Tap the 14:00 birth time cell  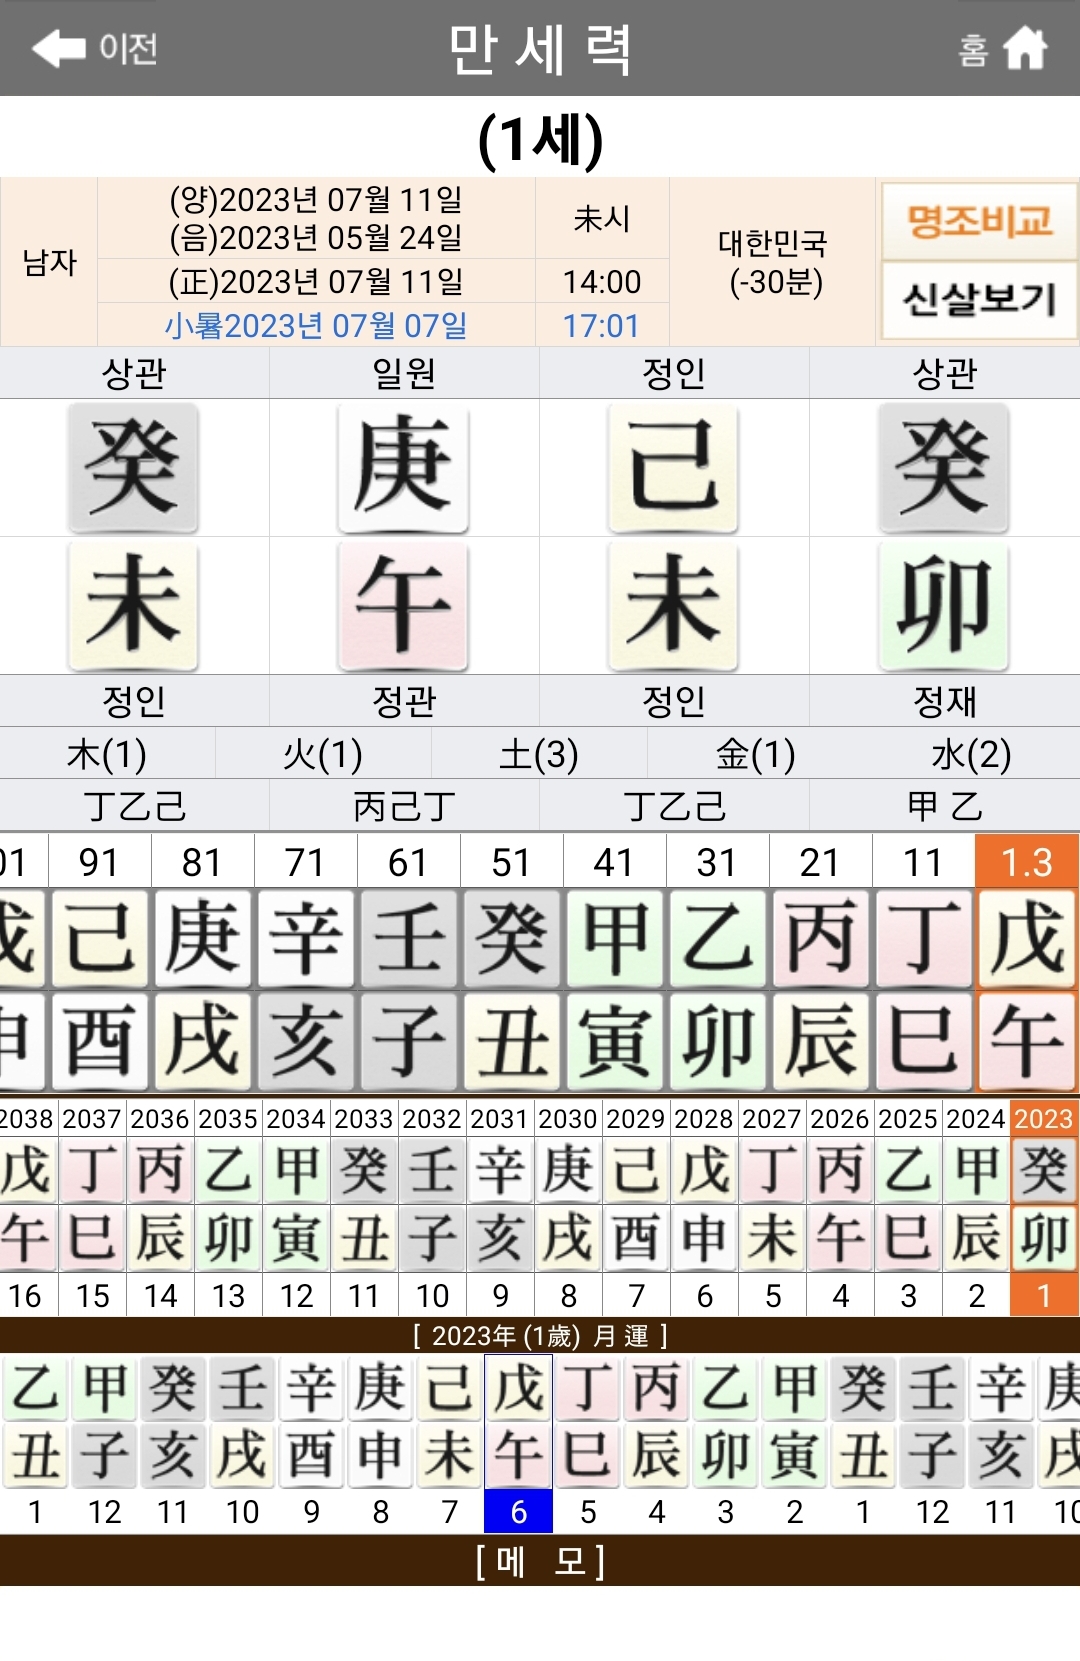click(602, 282)
